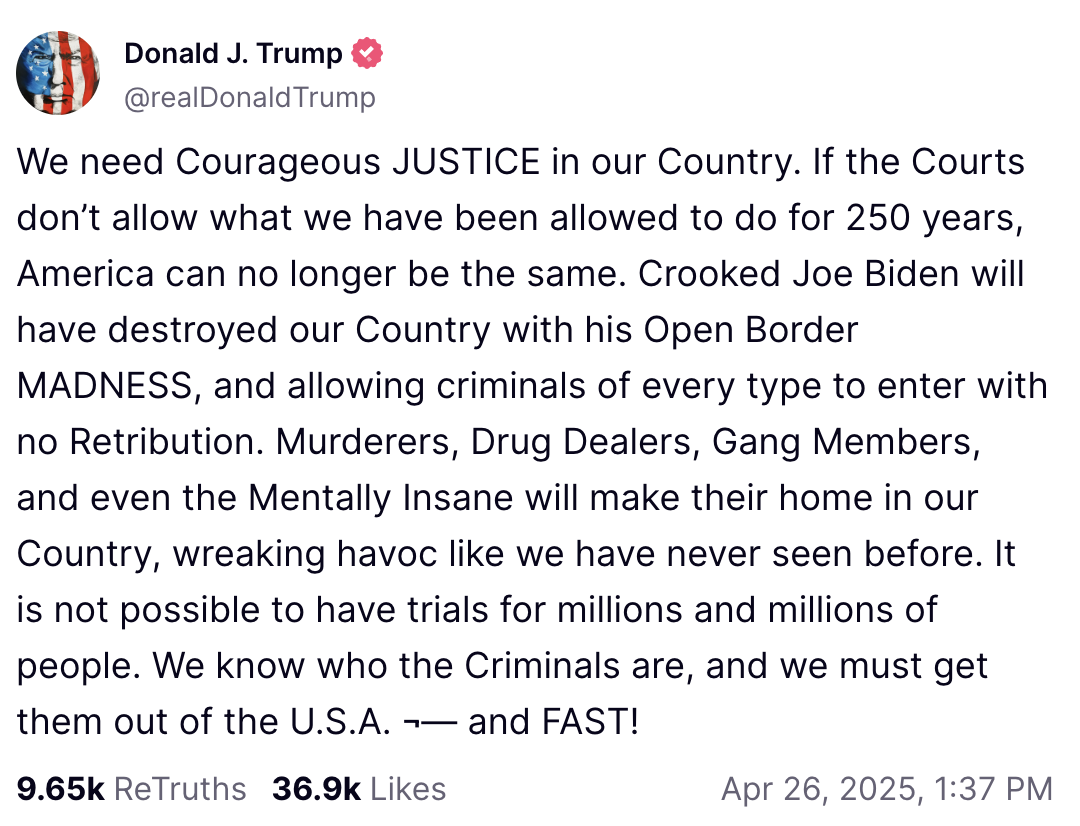Click the word FAST! ending the post

591,722
